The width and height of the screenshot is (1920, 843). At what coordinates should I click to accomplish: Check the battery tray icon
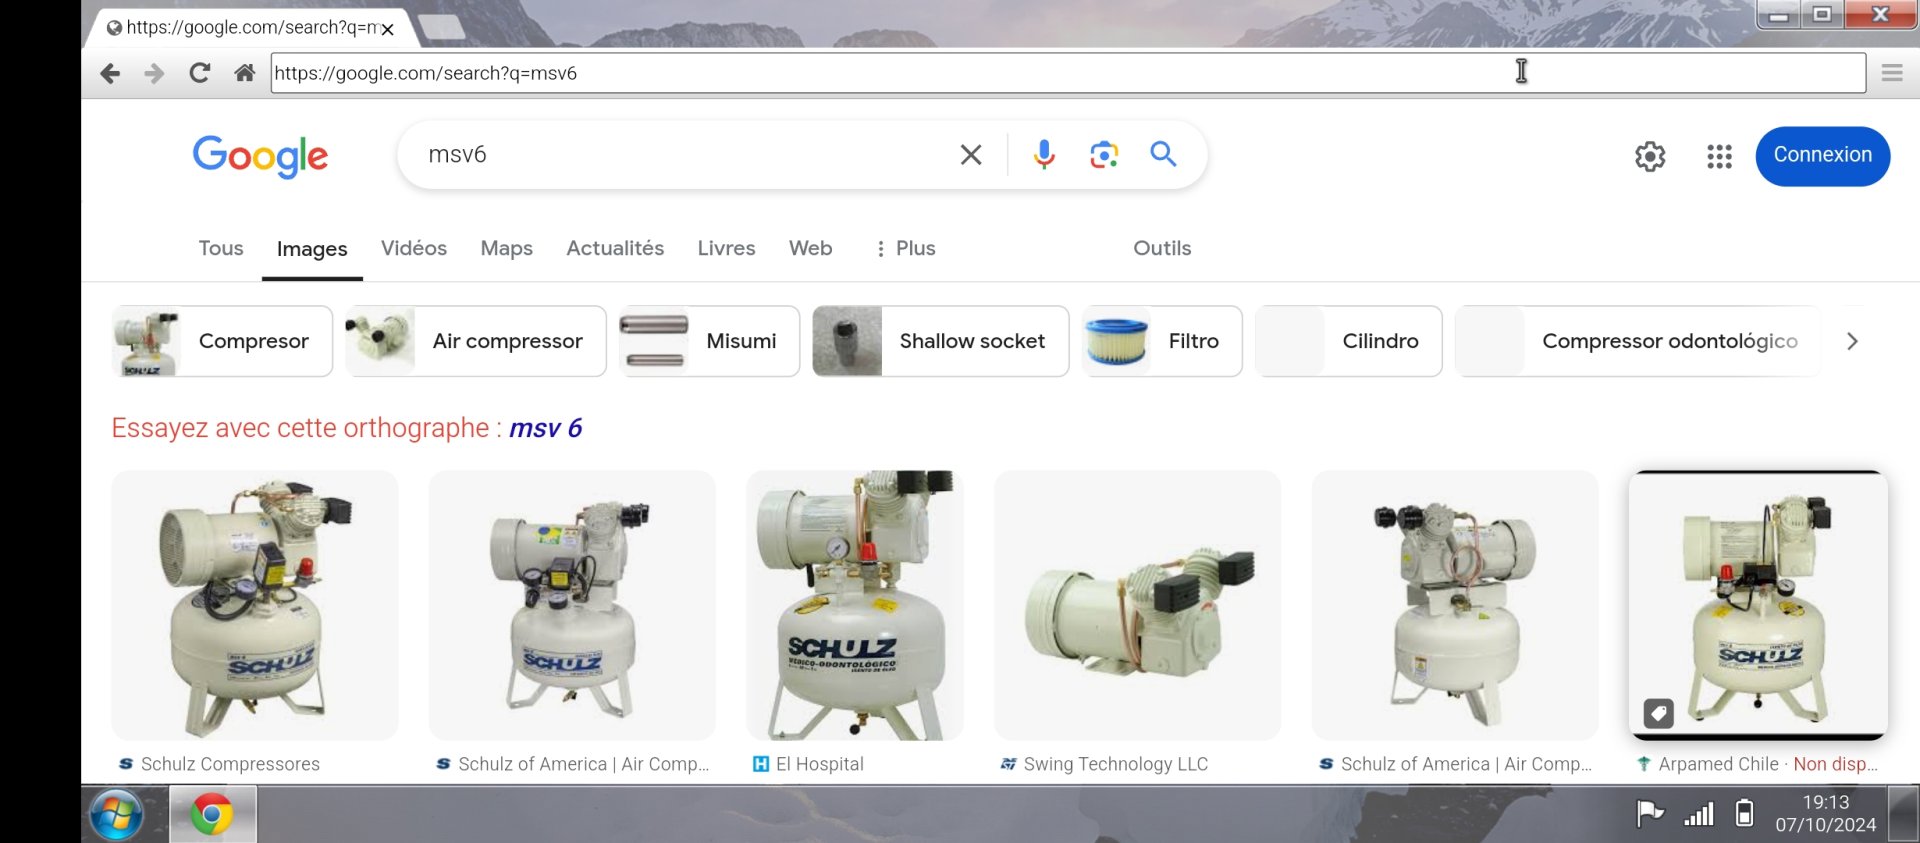click(x=1744, y=813)
